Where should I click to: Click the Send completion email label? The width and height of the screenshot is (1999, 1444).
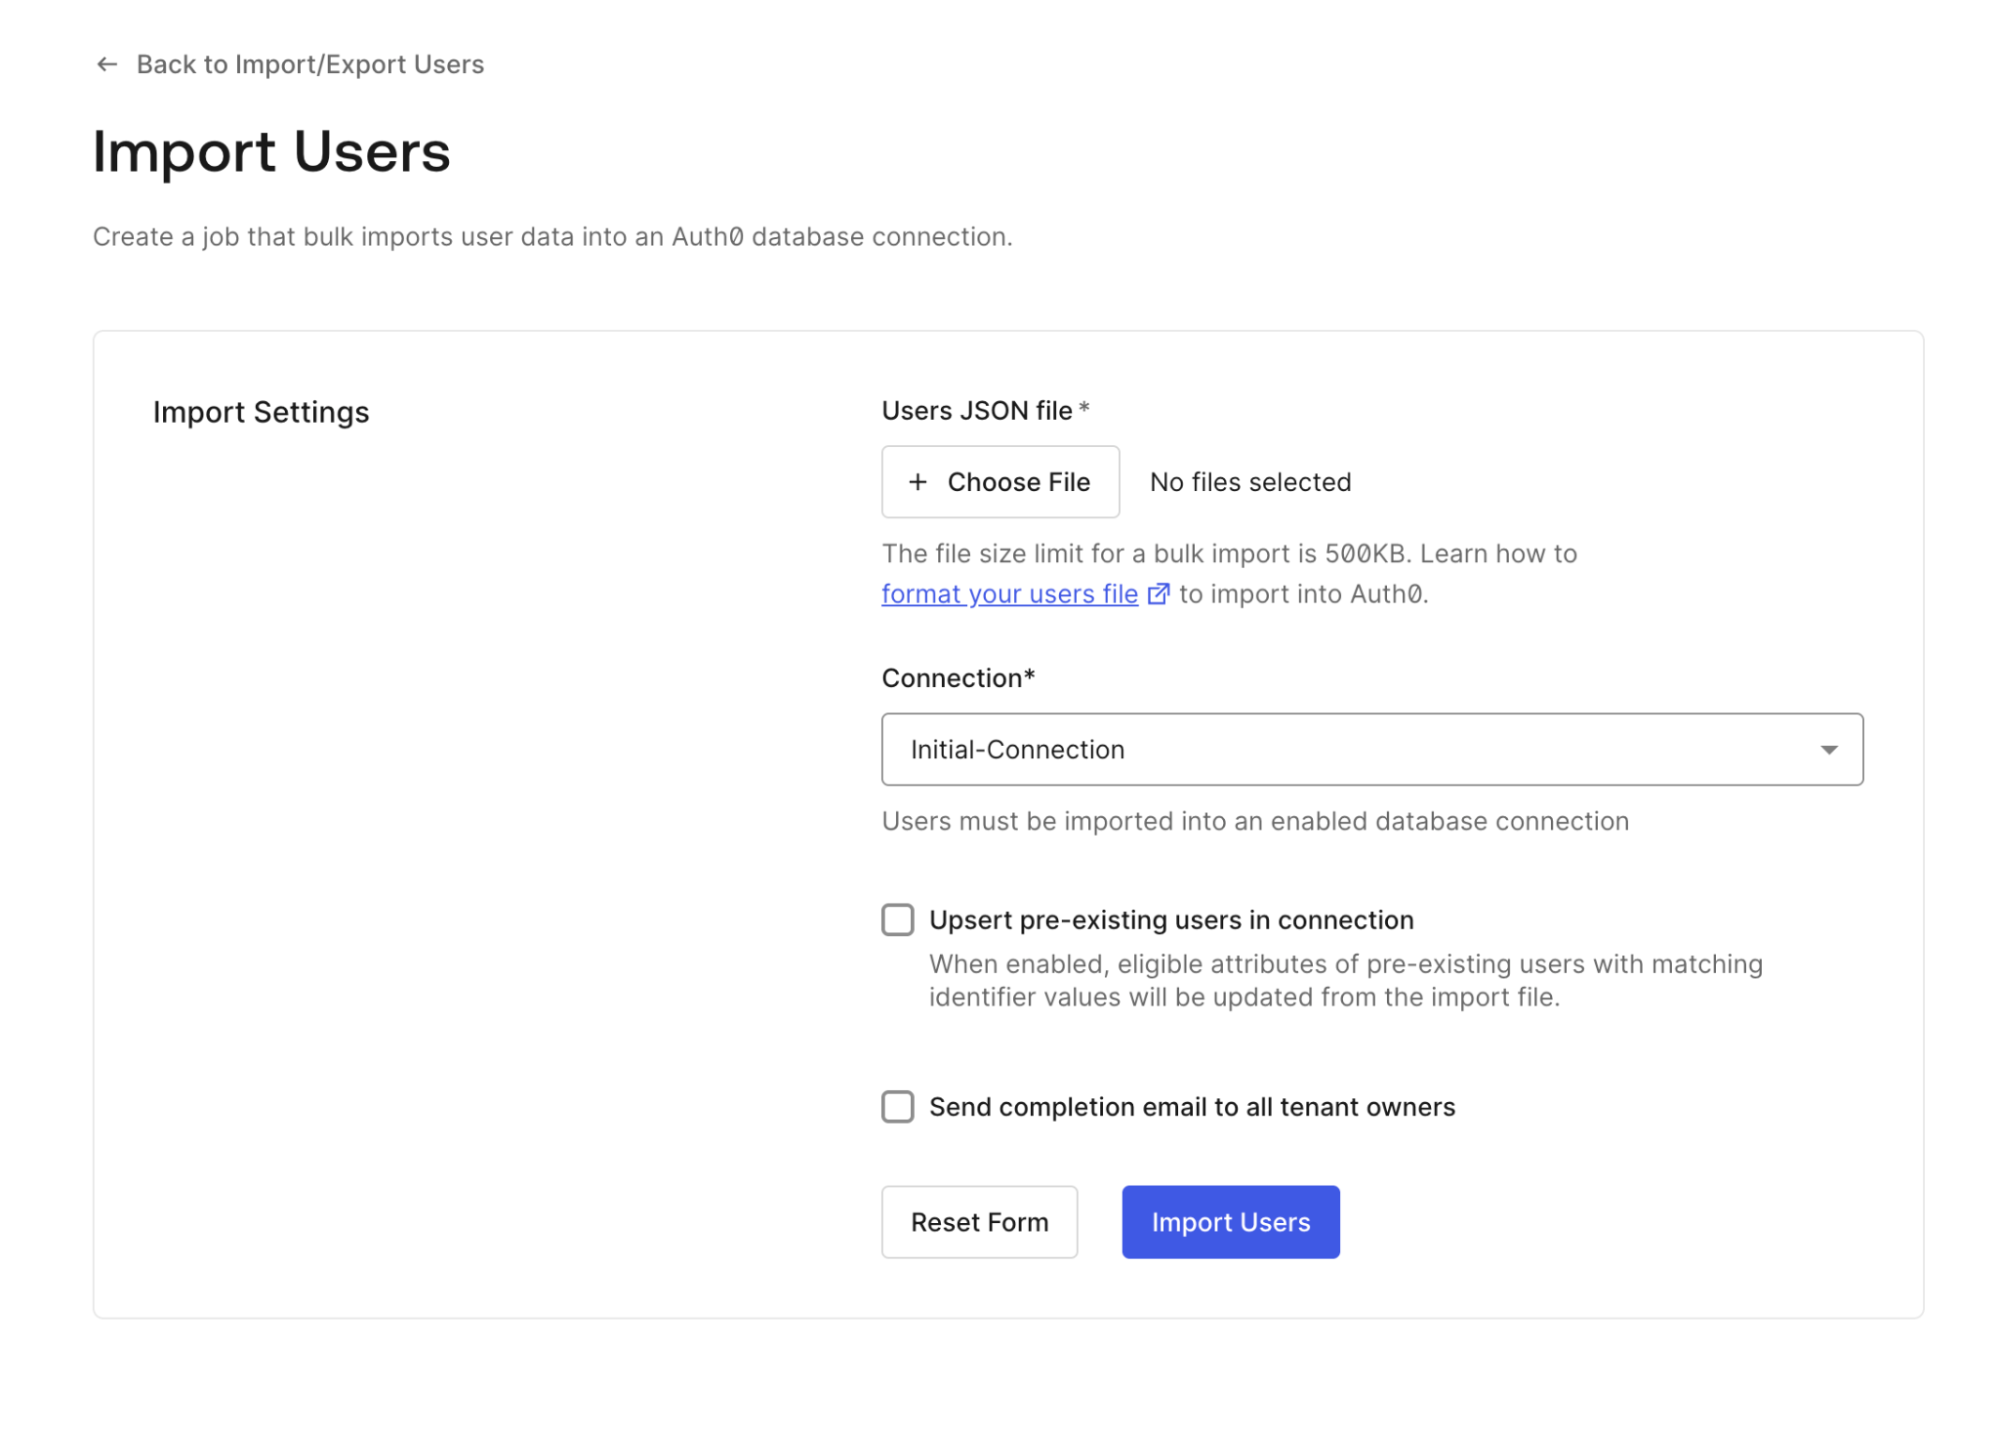(x=1191, y=1107)
